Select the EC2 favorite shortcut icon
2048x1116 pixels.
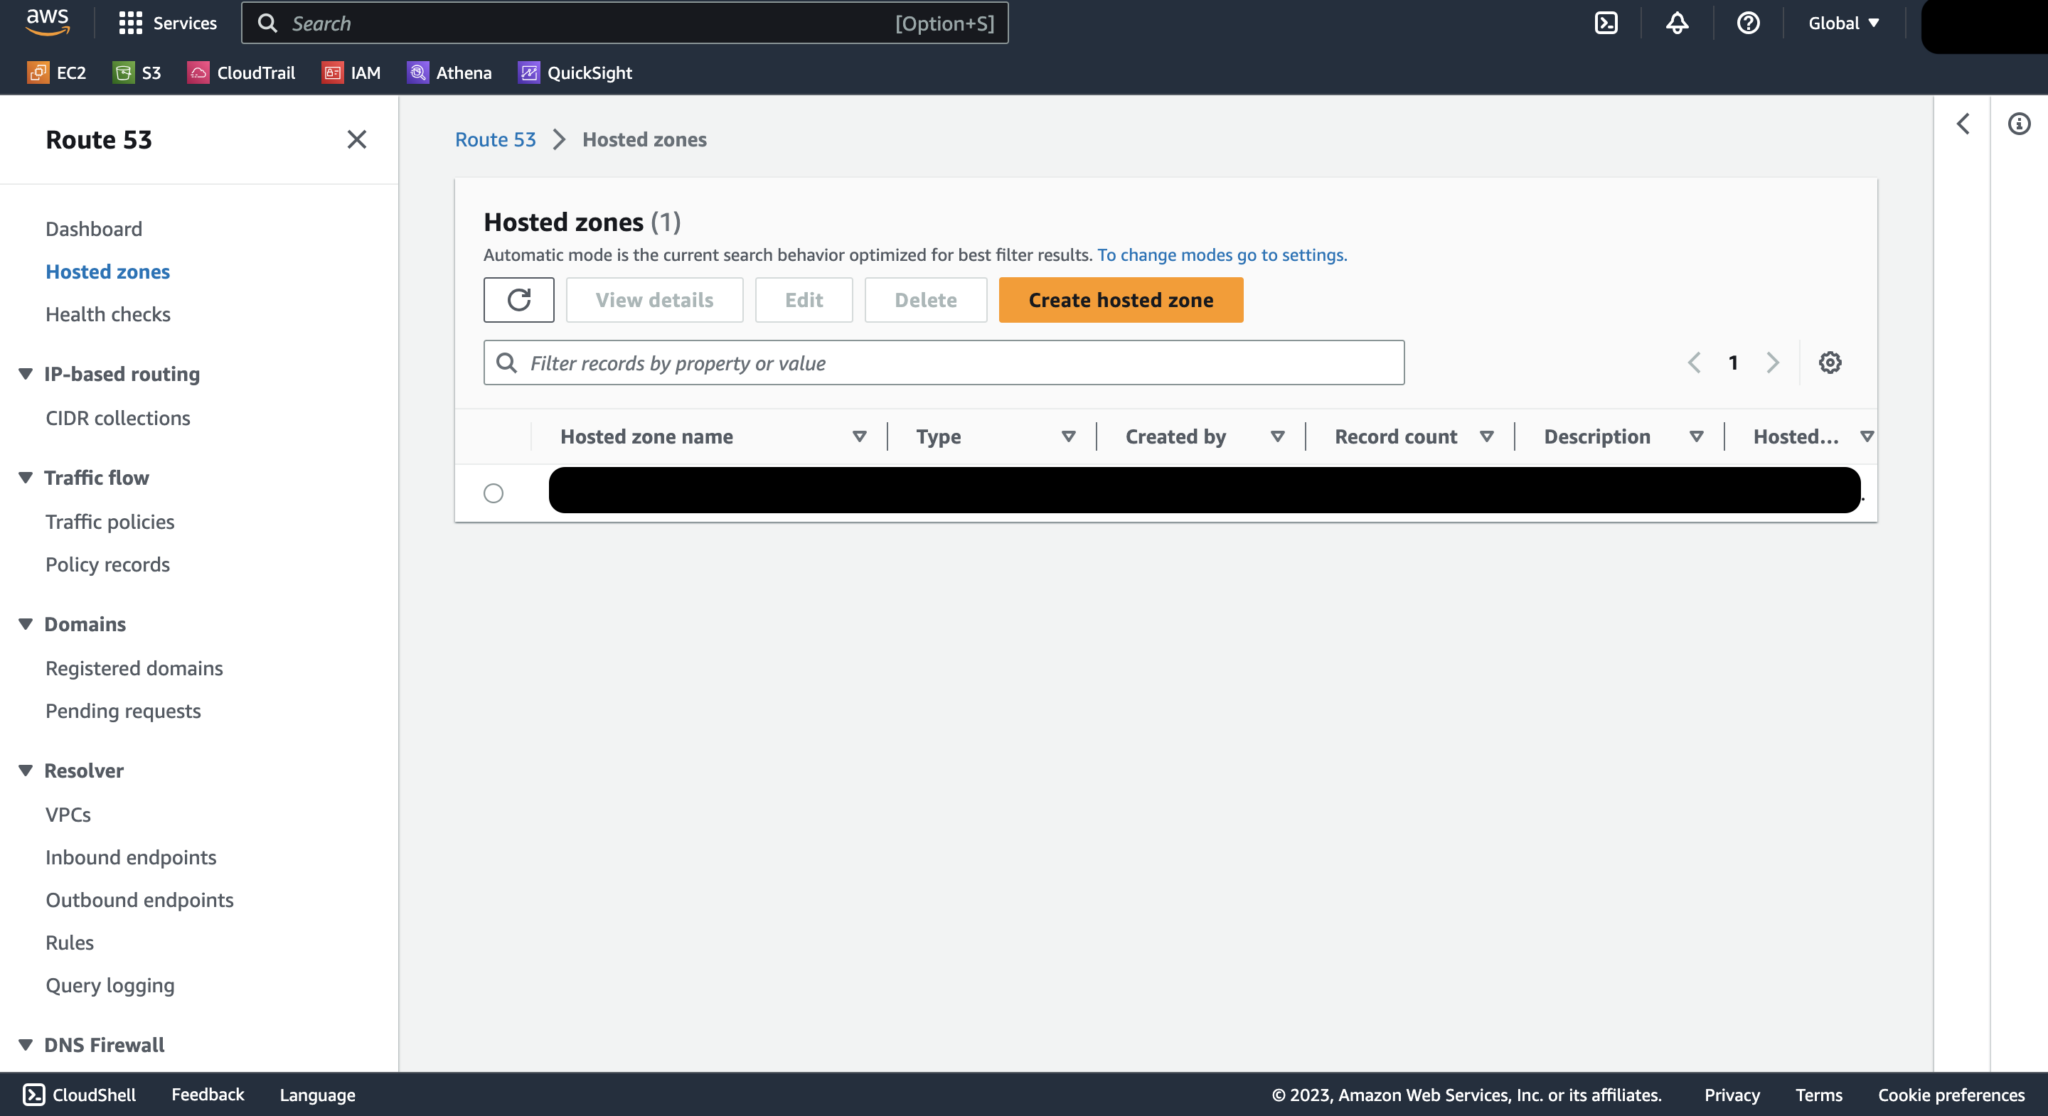point(39,72)
